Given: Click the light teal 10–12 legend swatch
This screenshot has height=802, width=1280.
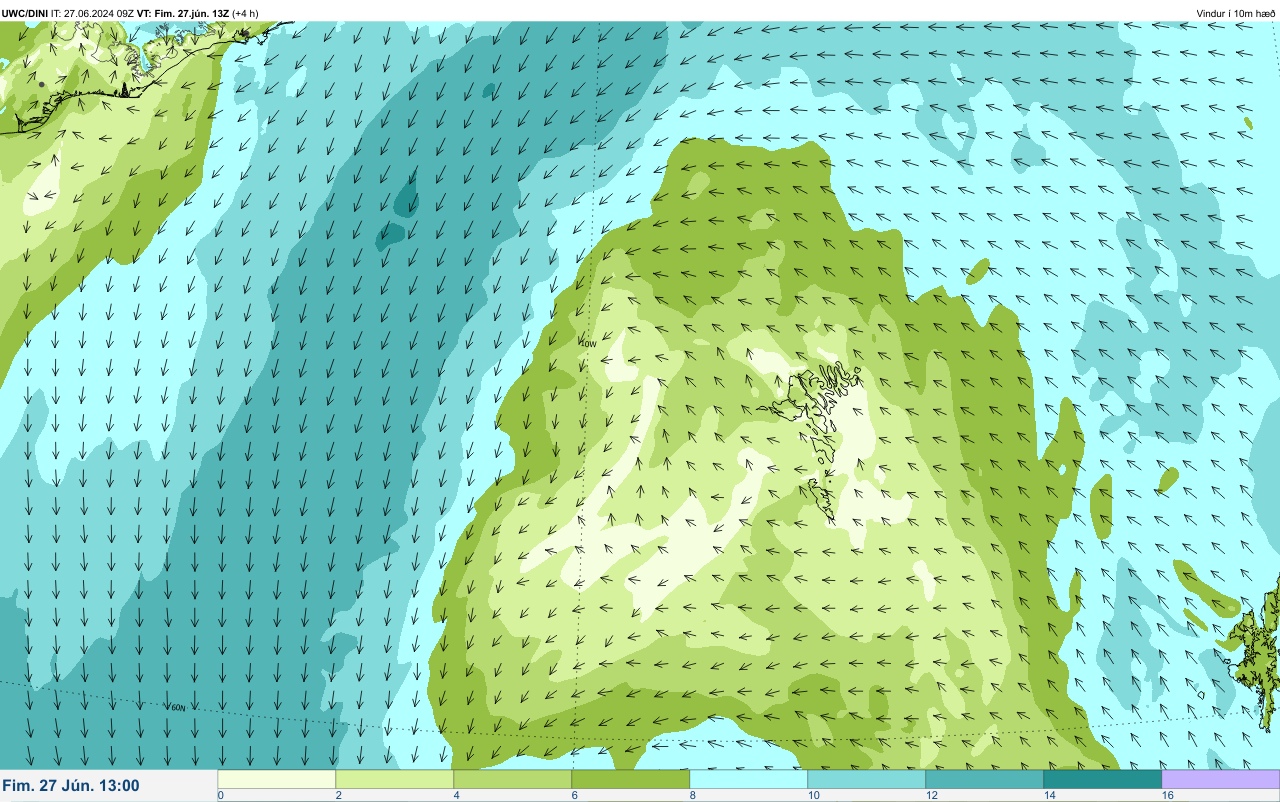Looking at the screenshot, I should [x=867, y=779].
